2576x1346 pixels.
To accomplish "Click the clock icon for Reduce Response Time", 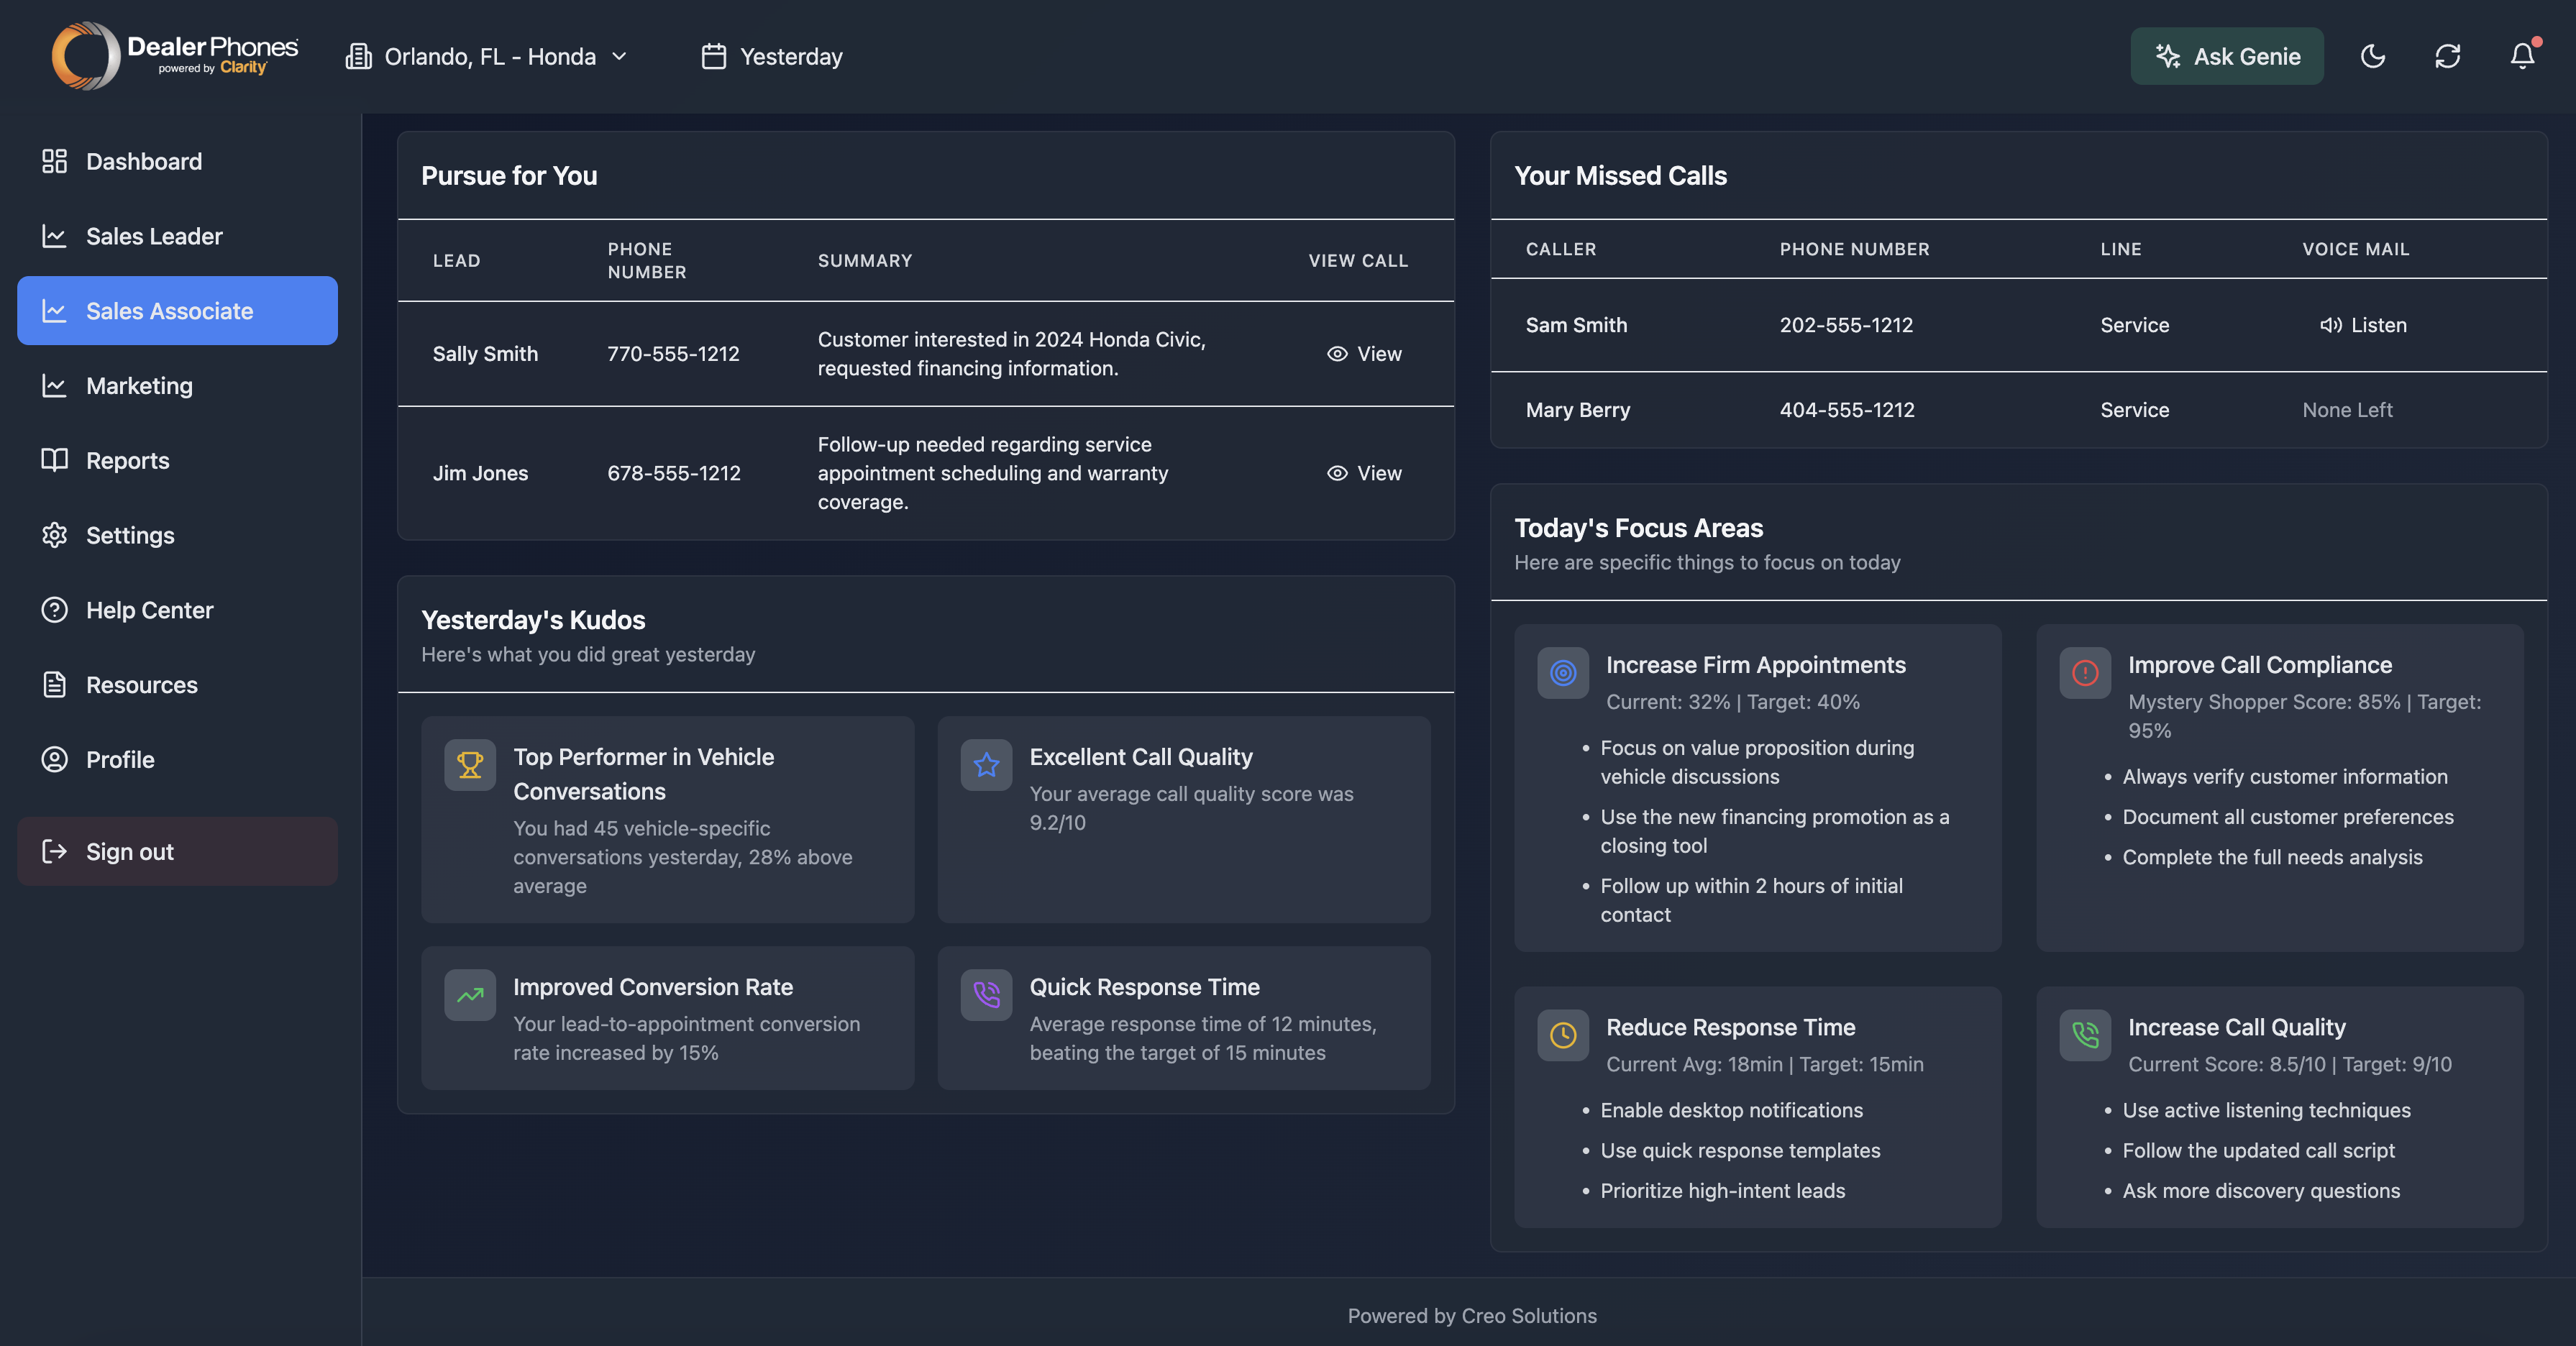I will (x=1562, y=1035).
